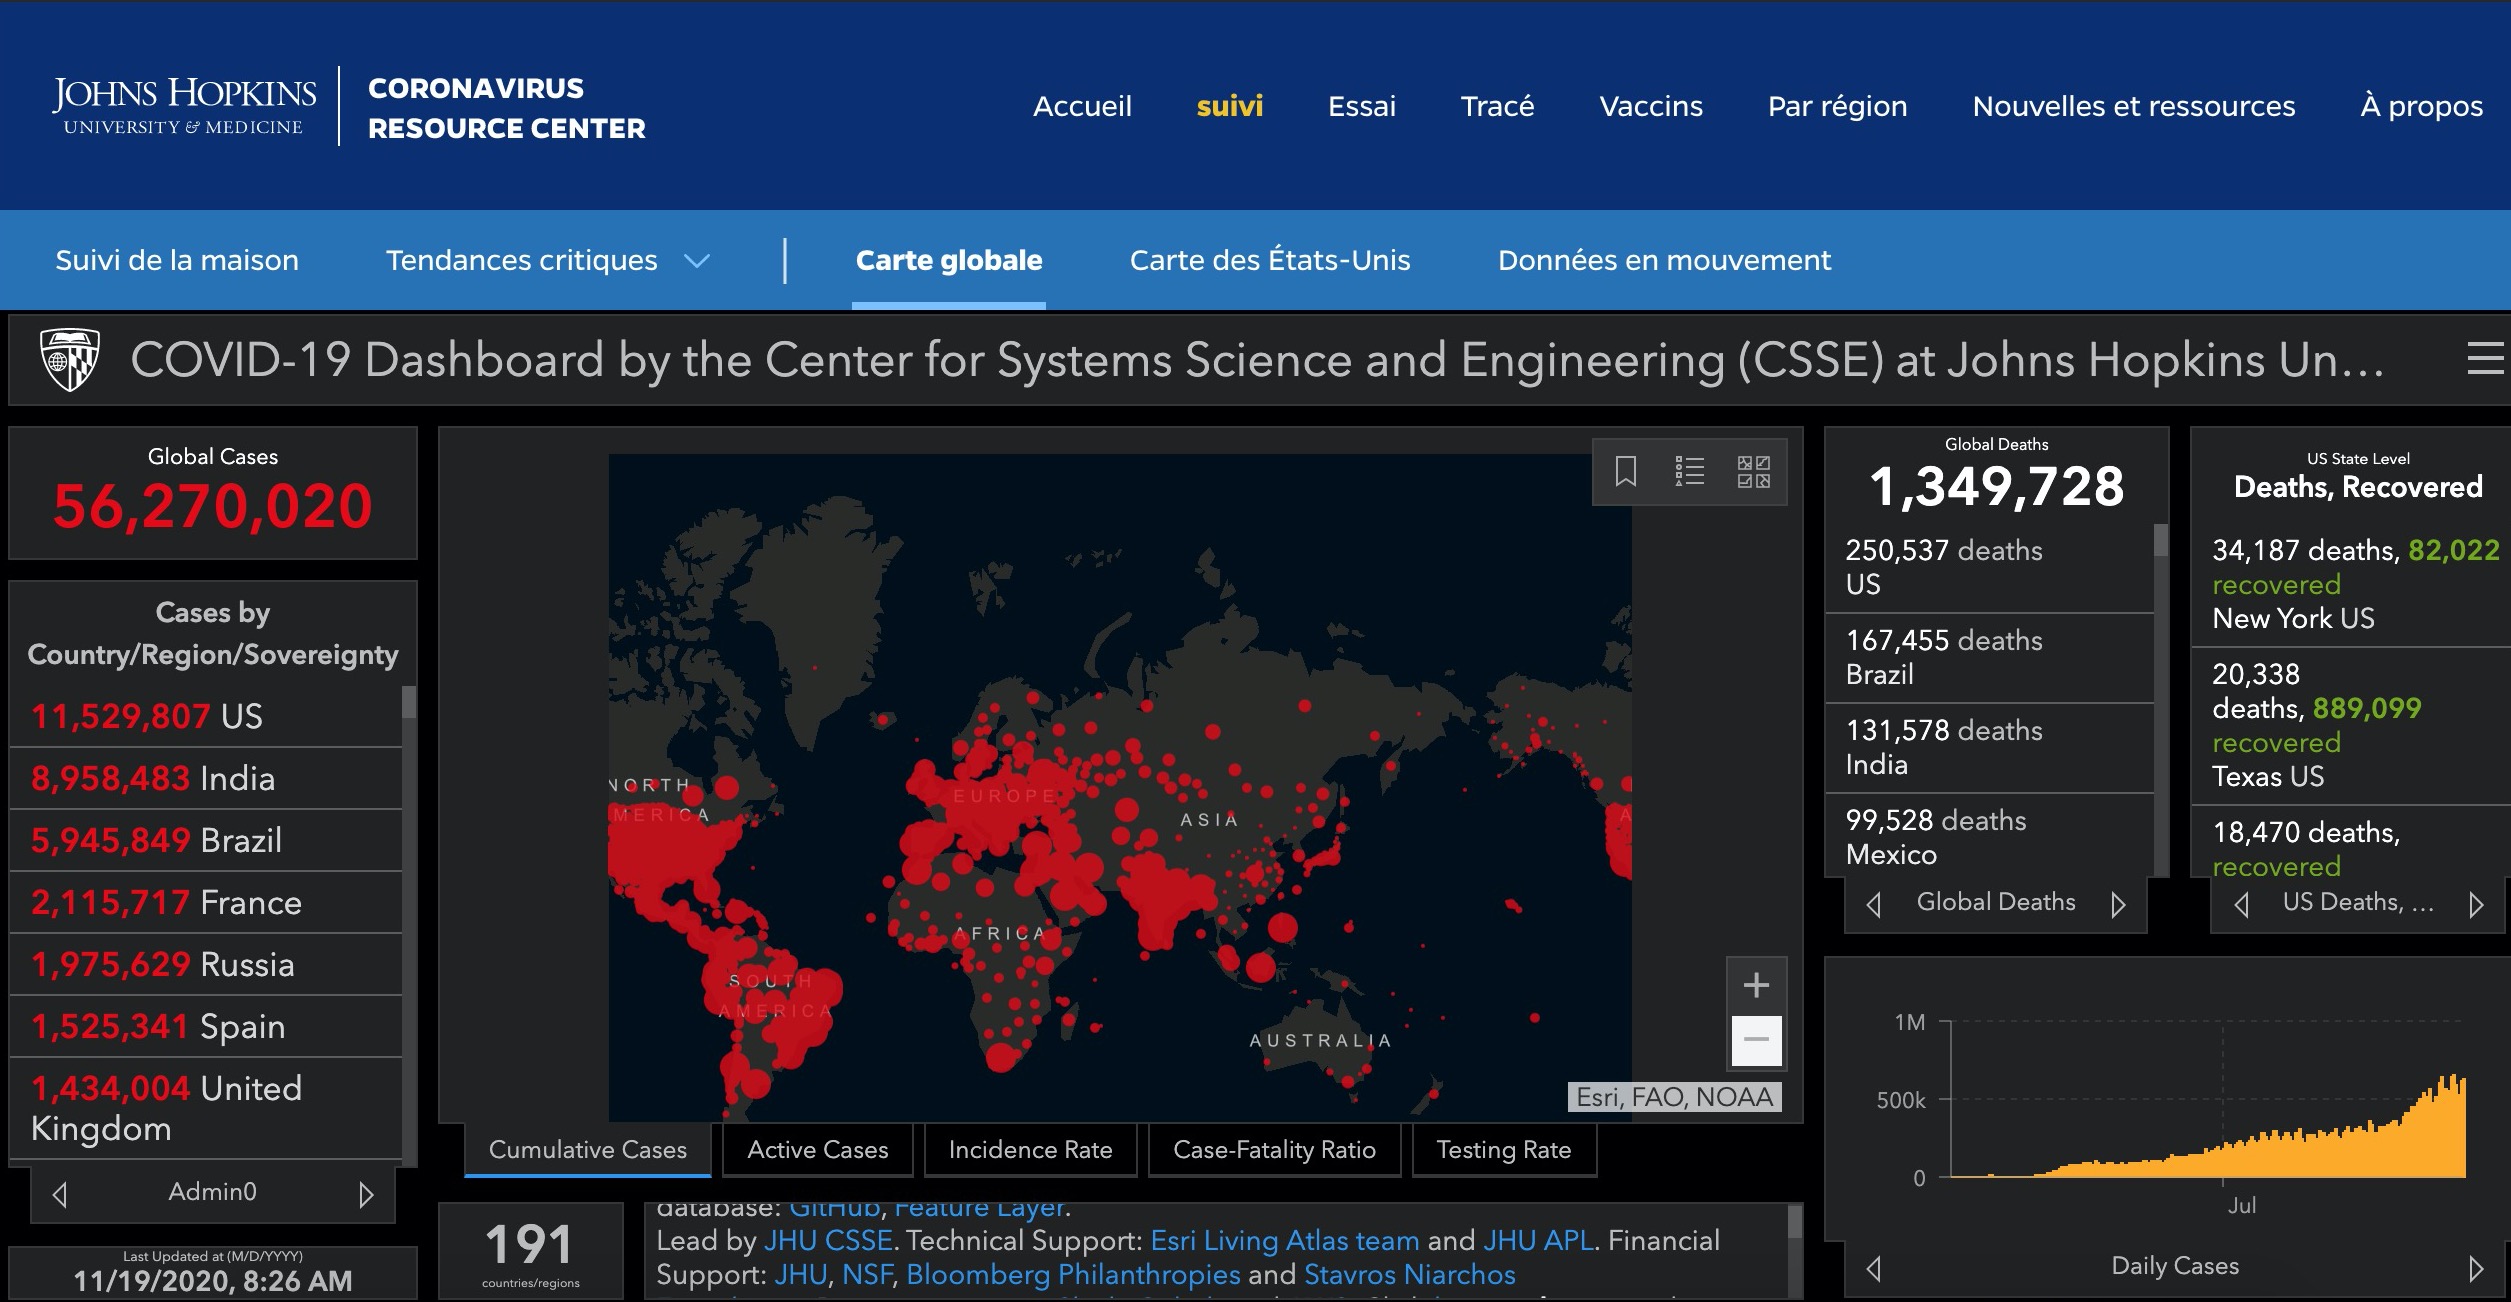Go to previous Admin0 list arrow

(x=60, y=1194)
